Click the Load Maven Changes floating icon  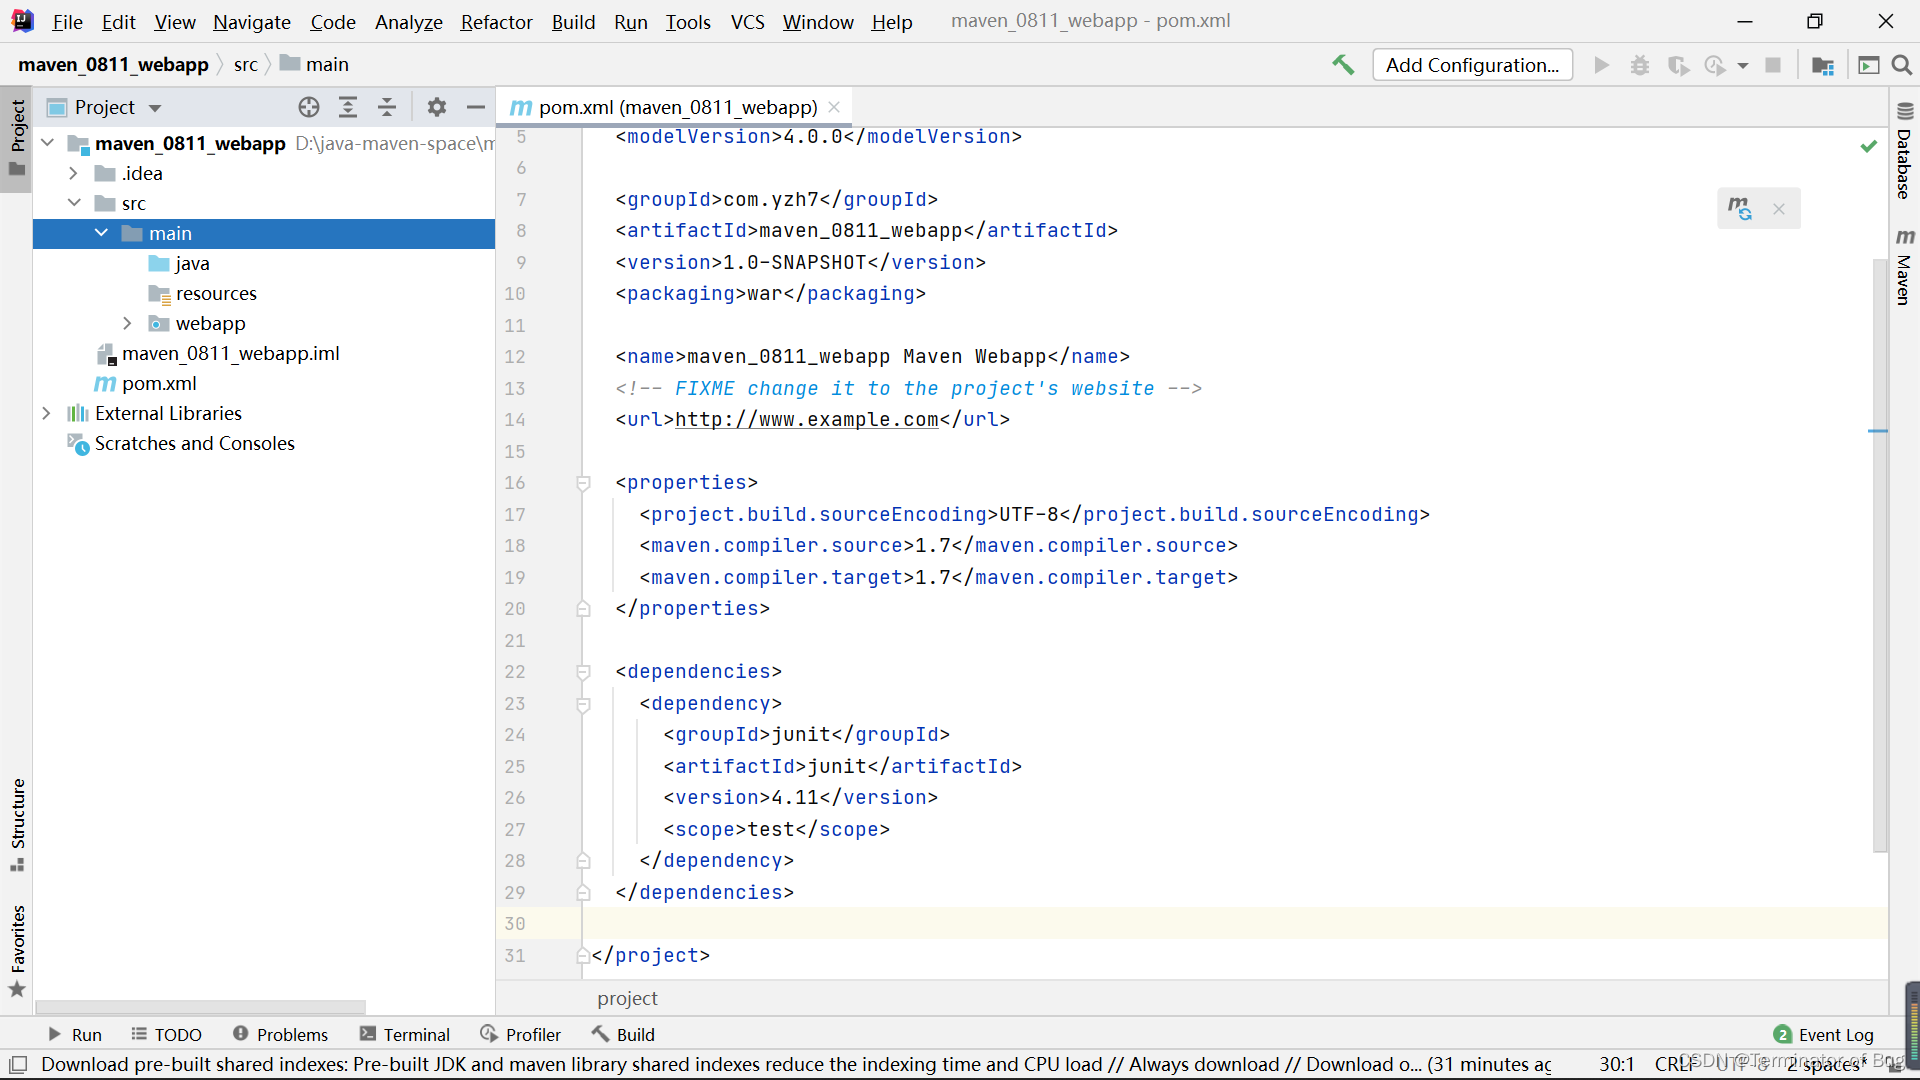click(x=1740, y=208)
